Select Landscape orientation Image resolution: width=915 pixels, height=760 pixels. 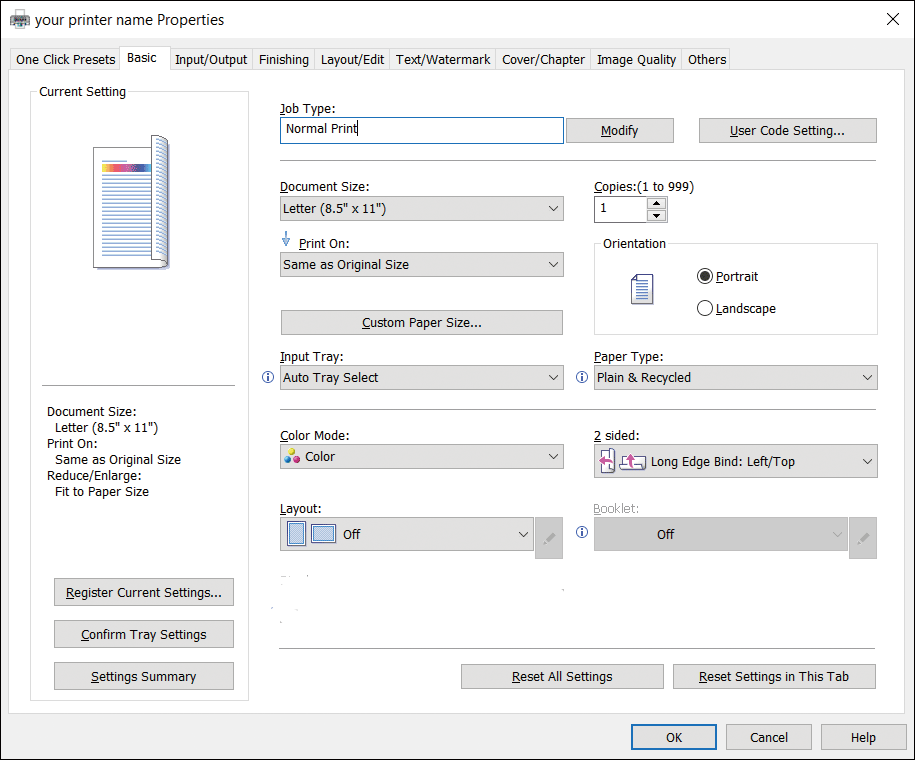click(x=705, y=309)
